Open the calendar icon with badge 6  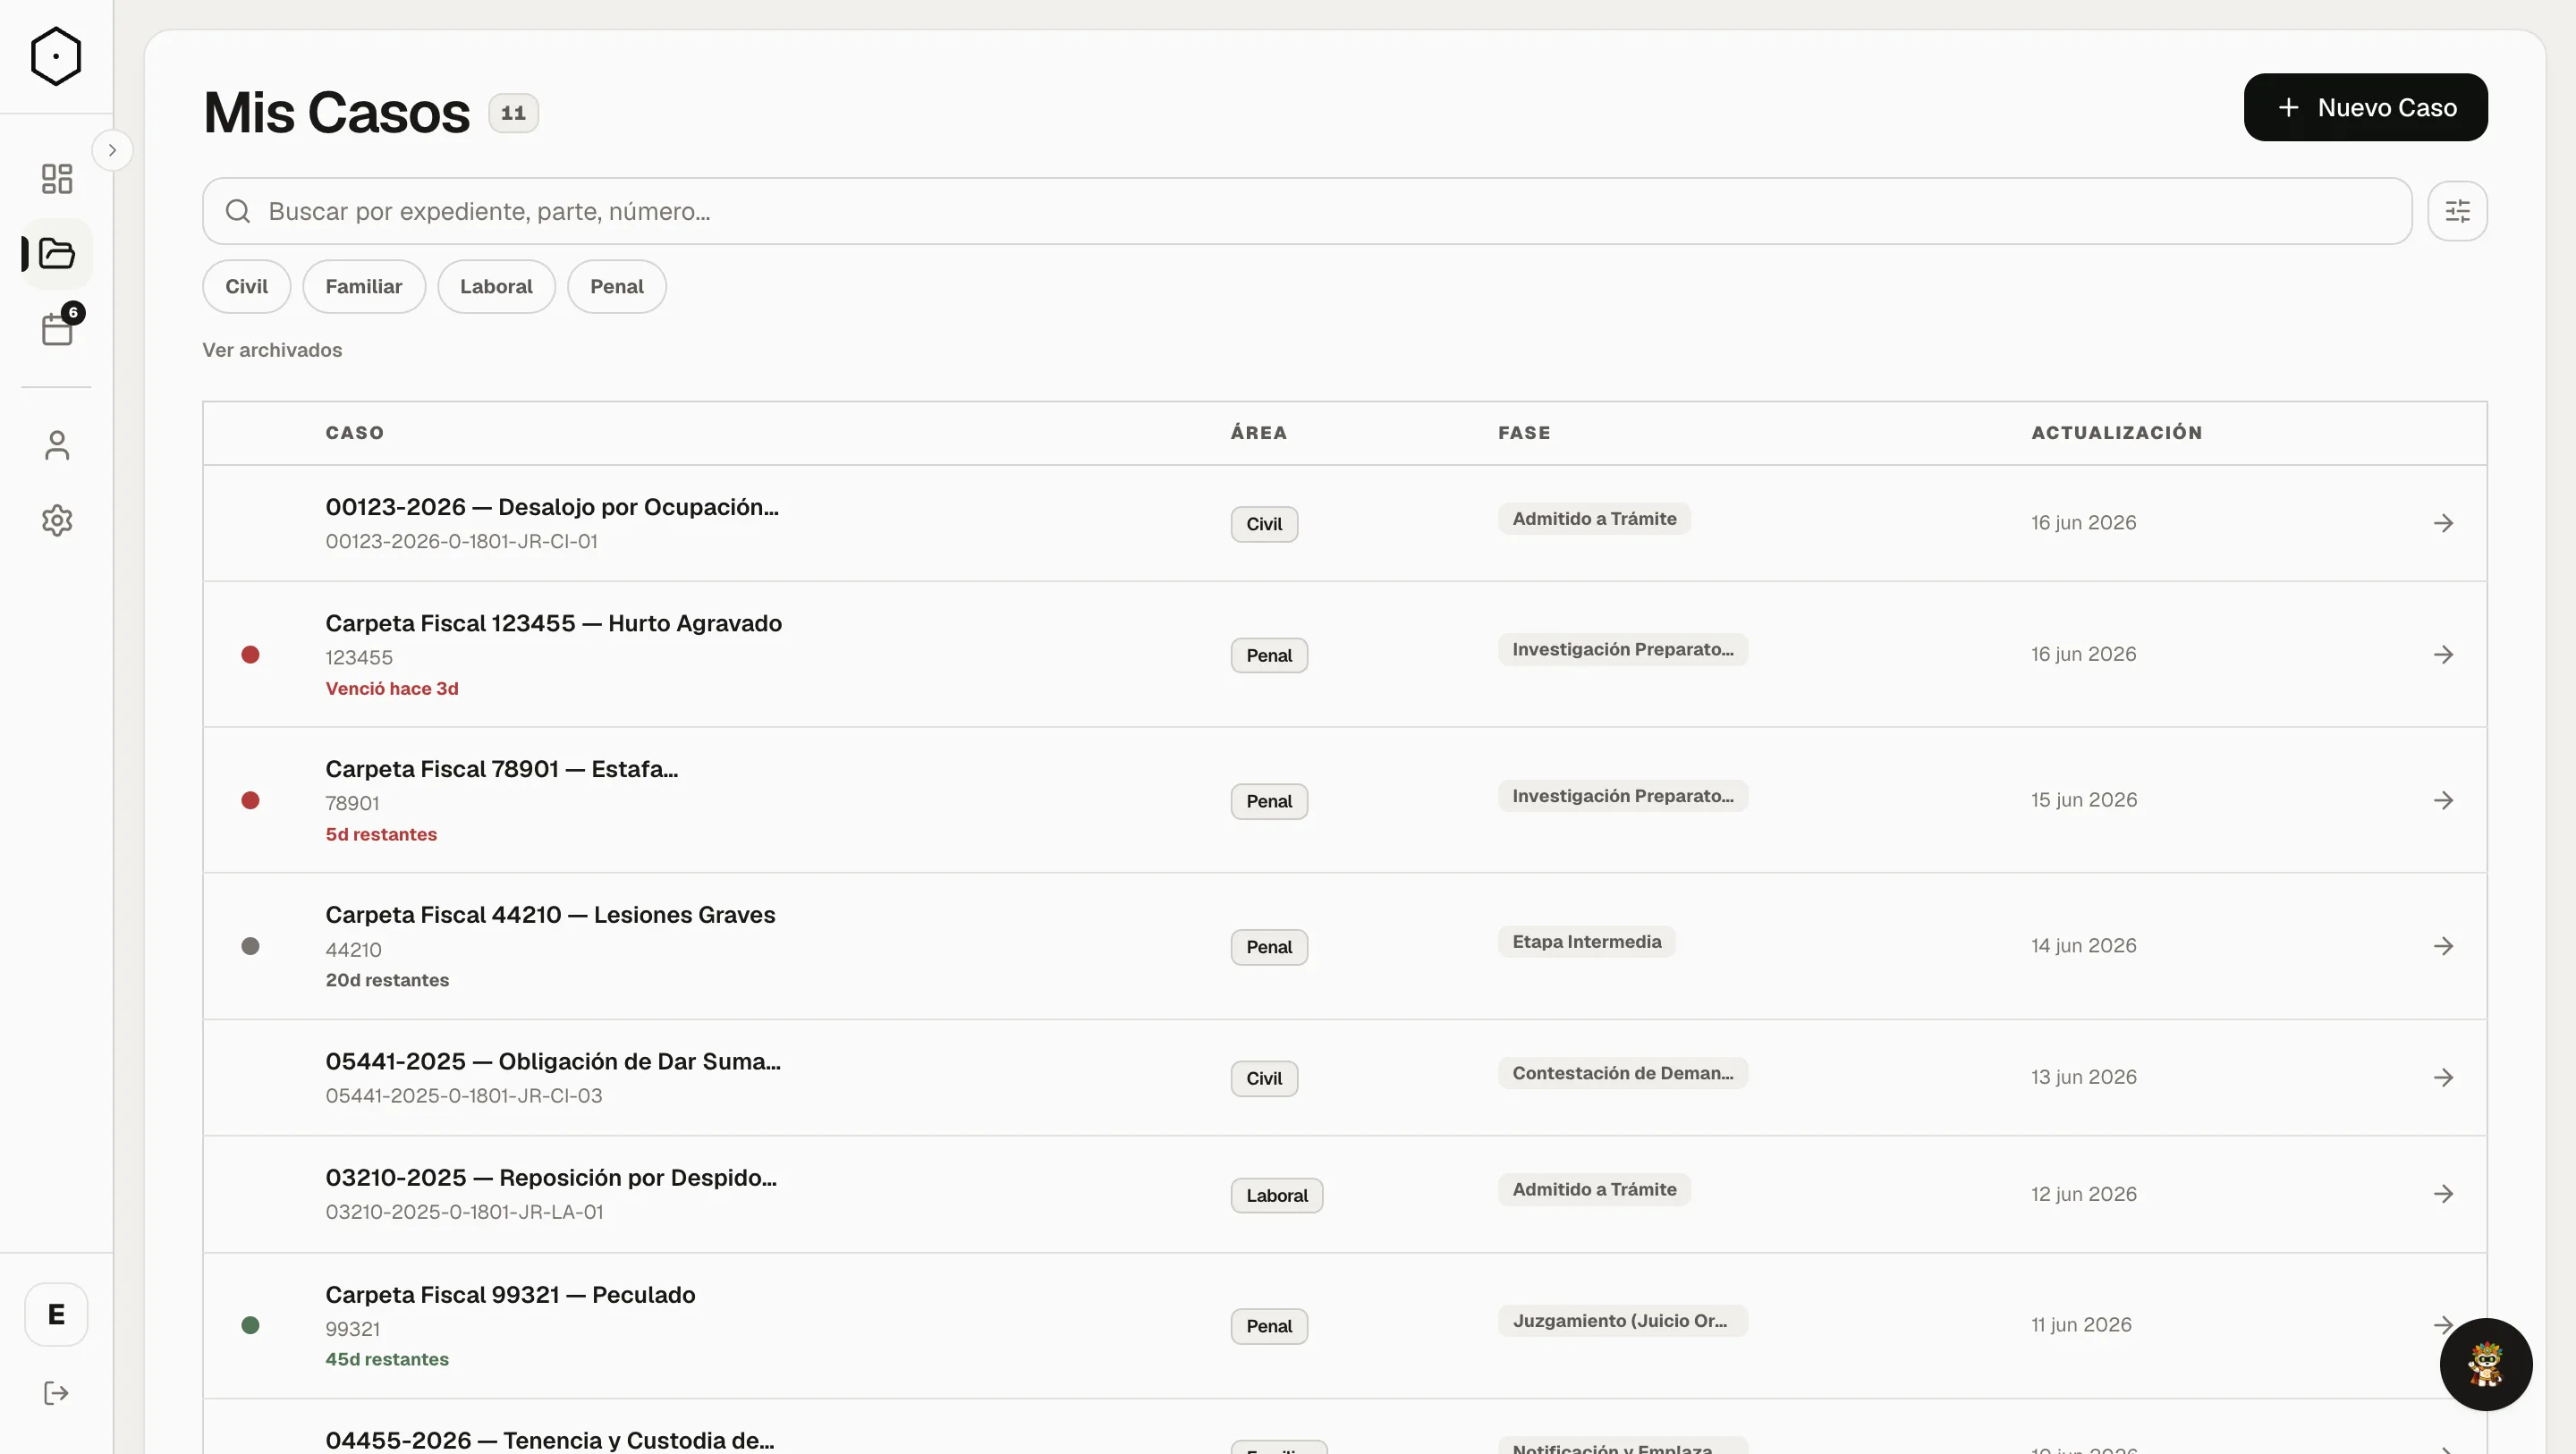[57, 328]
